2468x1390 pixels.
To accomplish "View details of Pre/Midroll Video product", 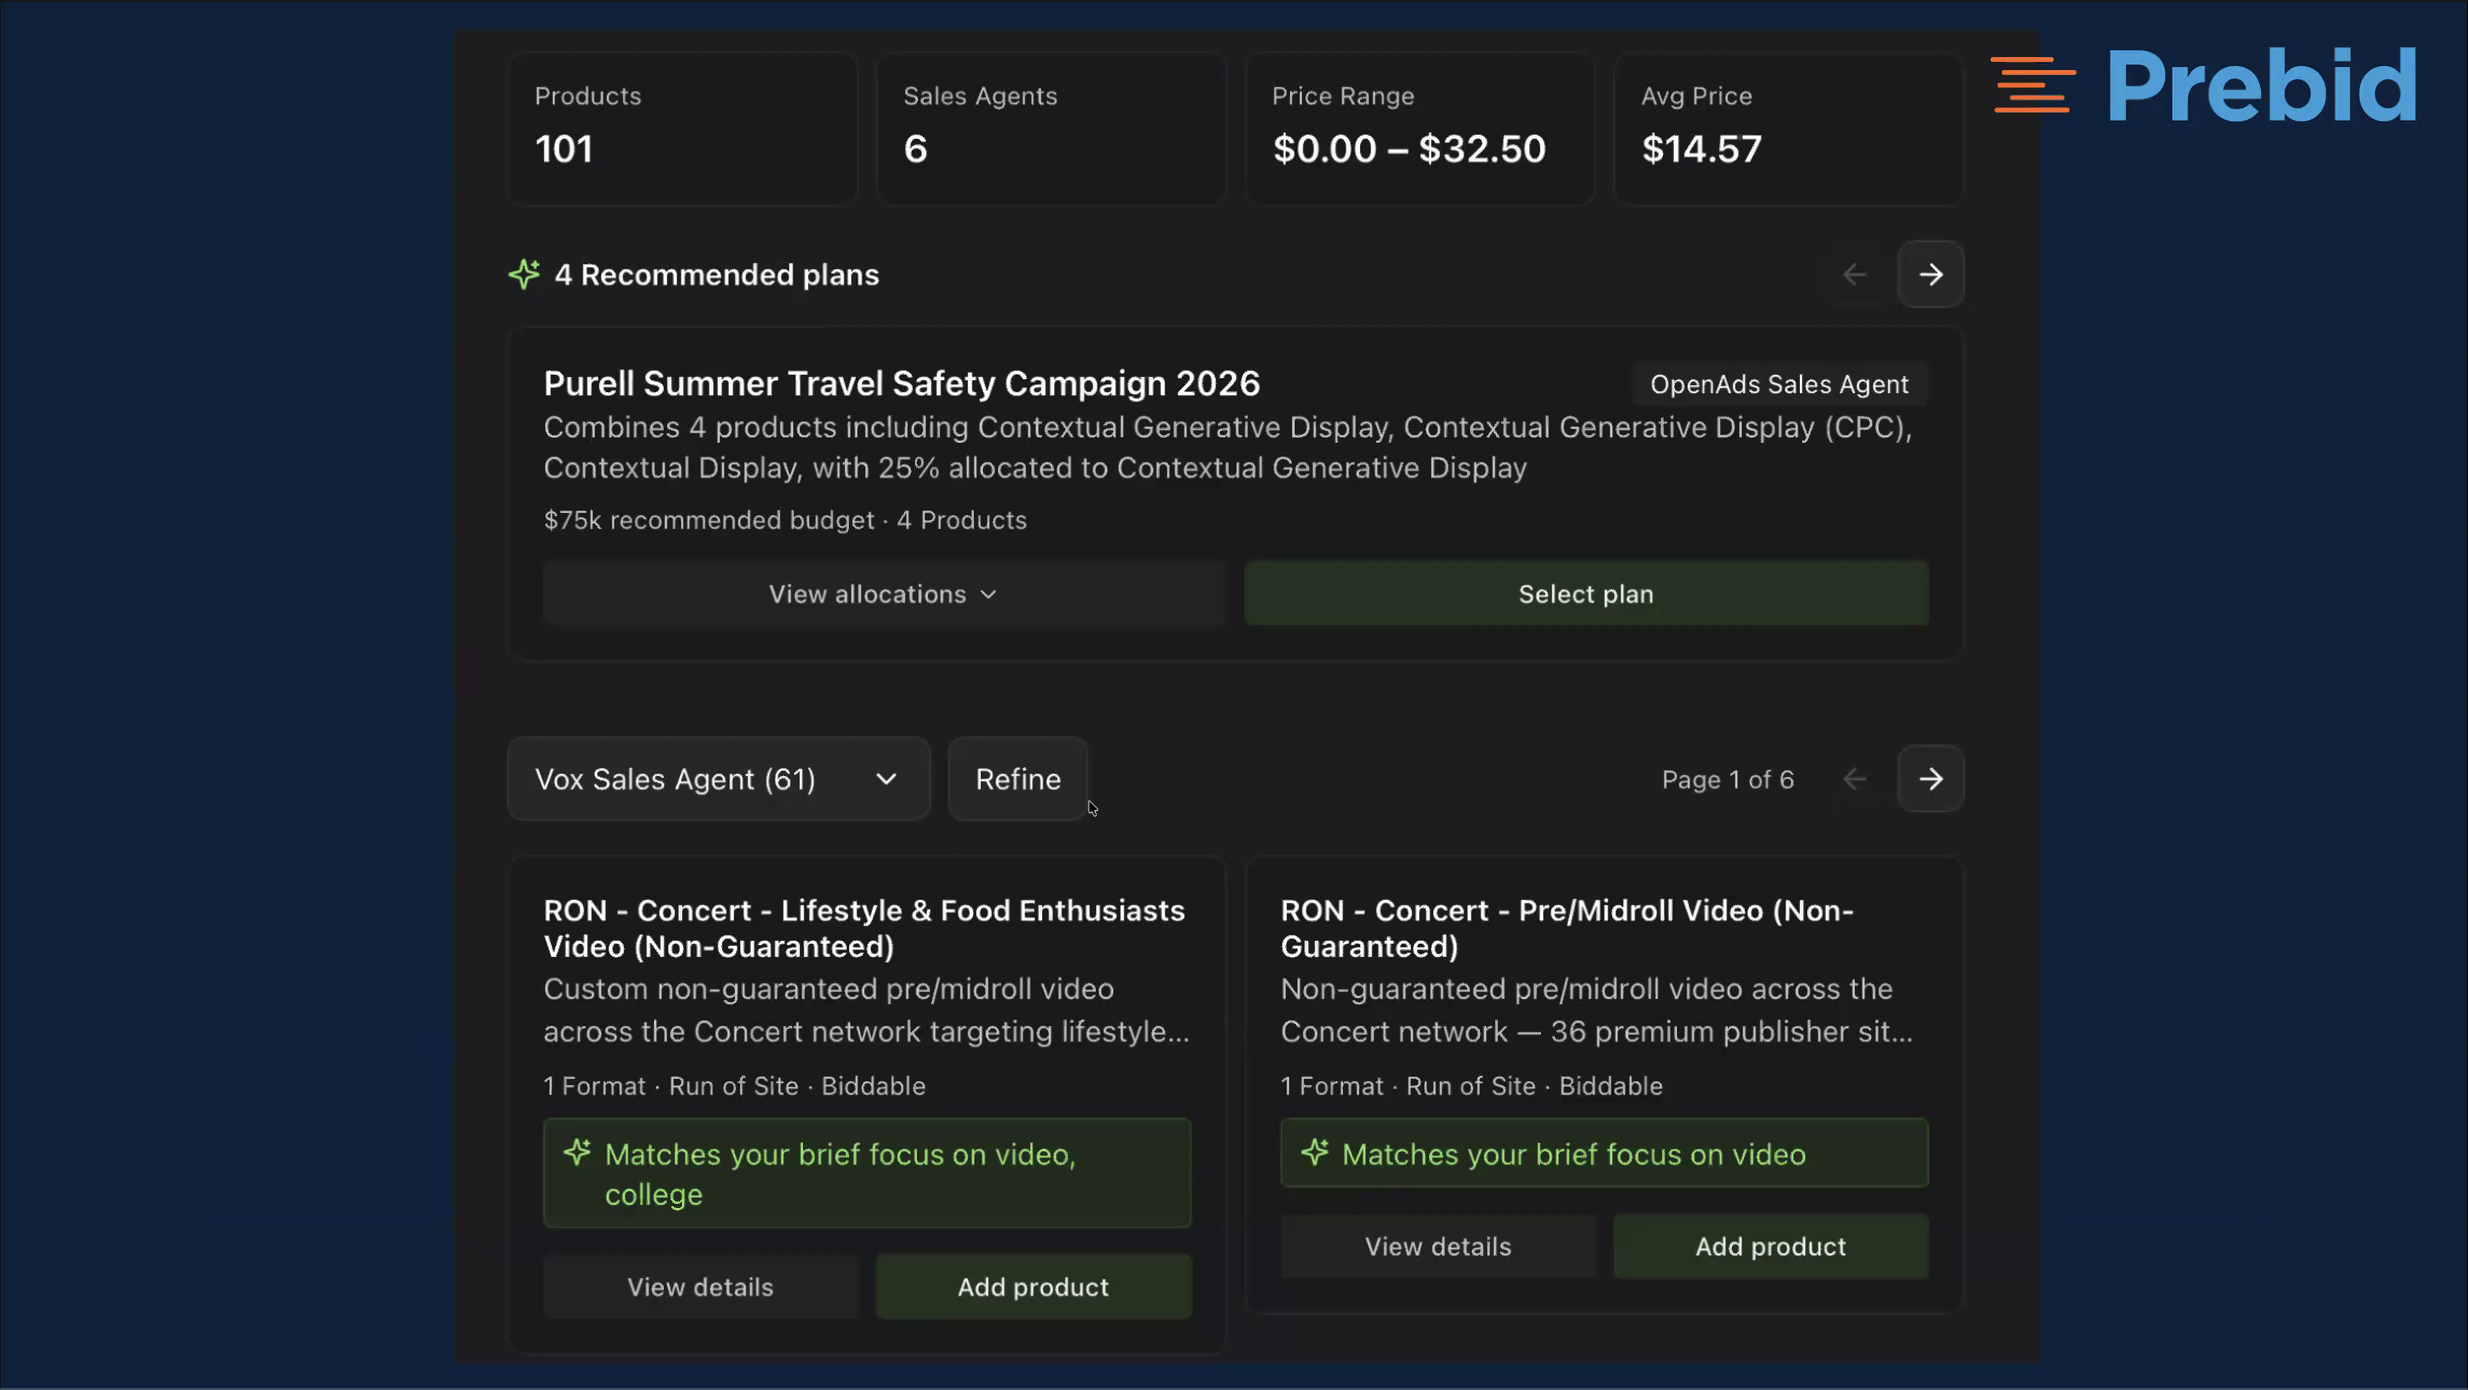I will point(1438,1246).
